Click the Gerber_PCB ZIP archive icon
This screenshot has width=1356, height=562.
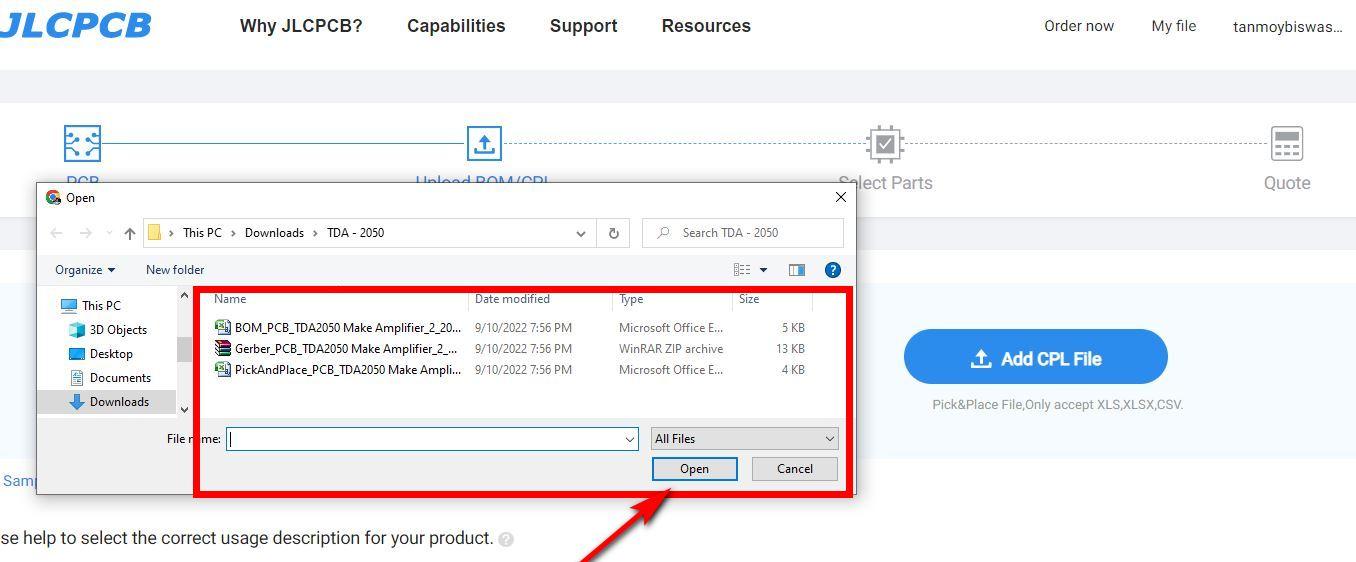tap(223, 348)
